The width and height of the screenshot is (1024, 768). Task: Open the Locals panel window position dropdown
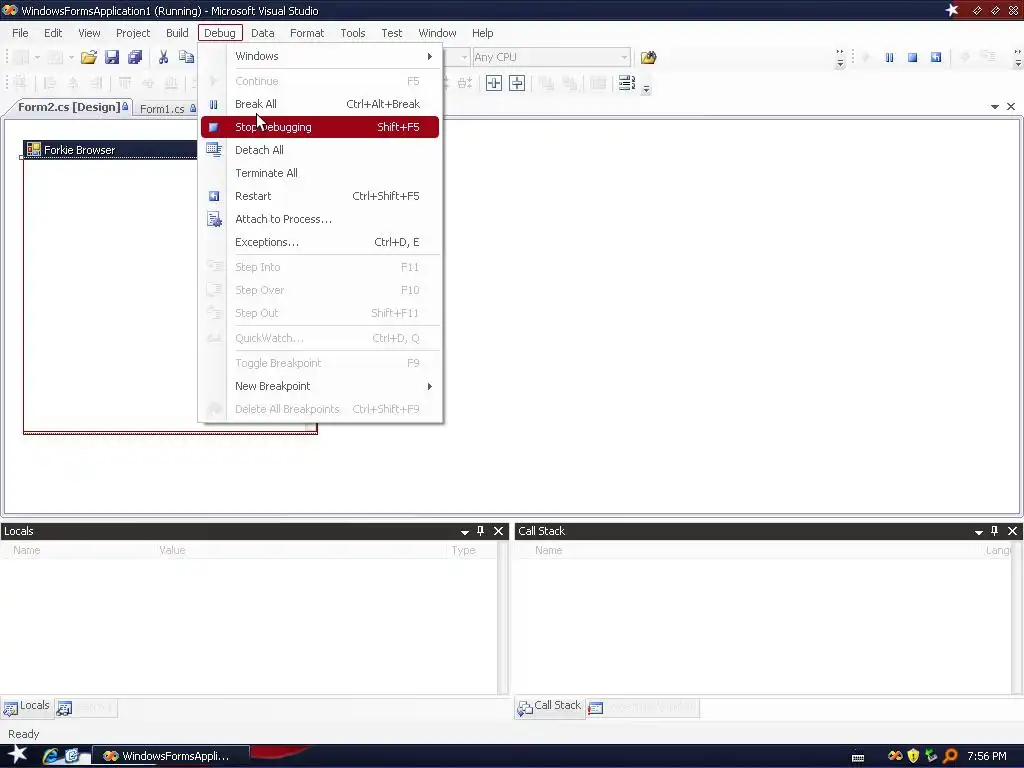coord(464,532)
